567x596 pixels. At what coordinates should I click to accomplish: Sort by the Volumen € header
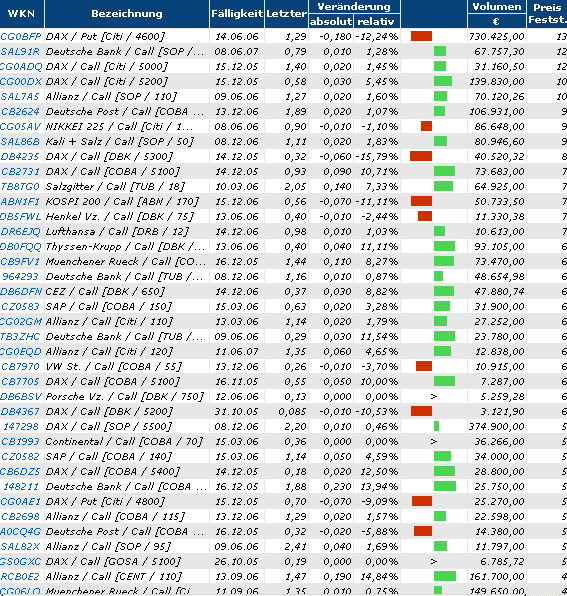[496, 14]
